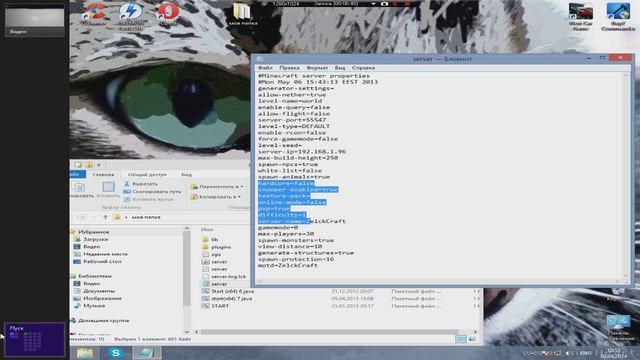Screen dimensions: 640x360
Task: Select Музыка library in navigation pane
Action: pyautogui.click(x=94, y=306)
